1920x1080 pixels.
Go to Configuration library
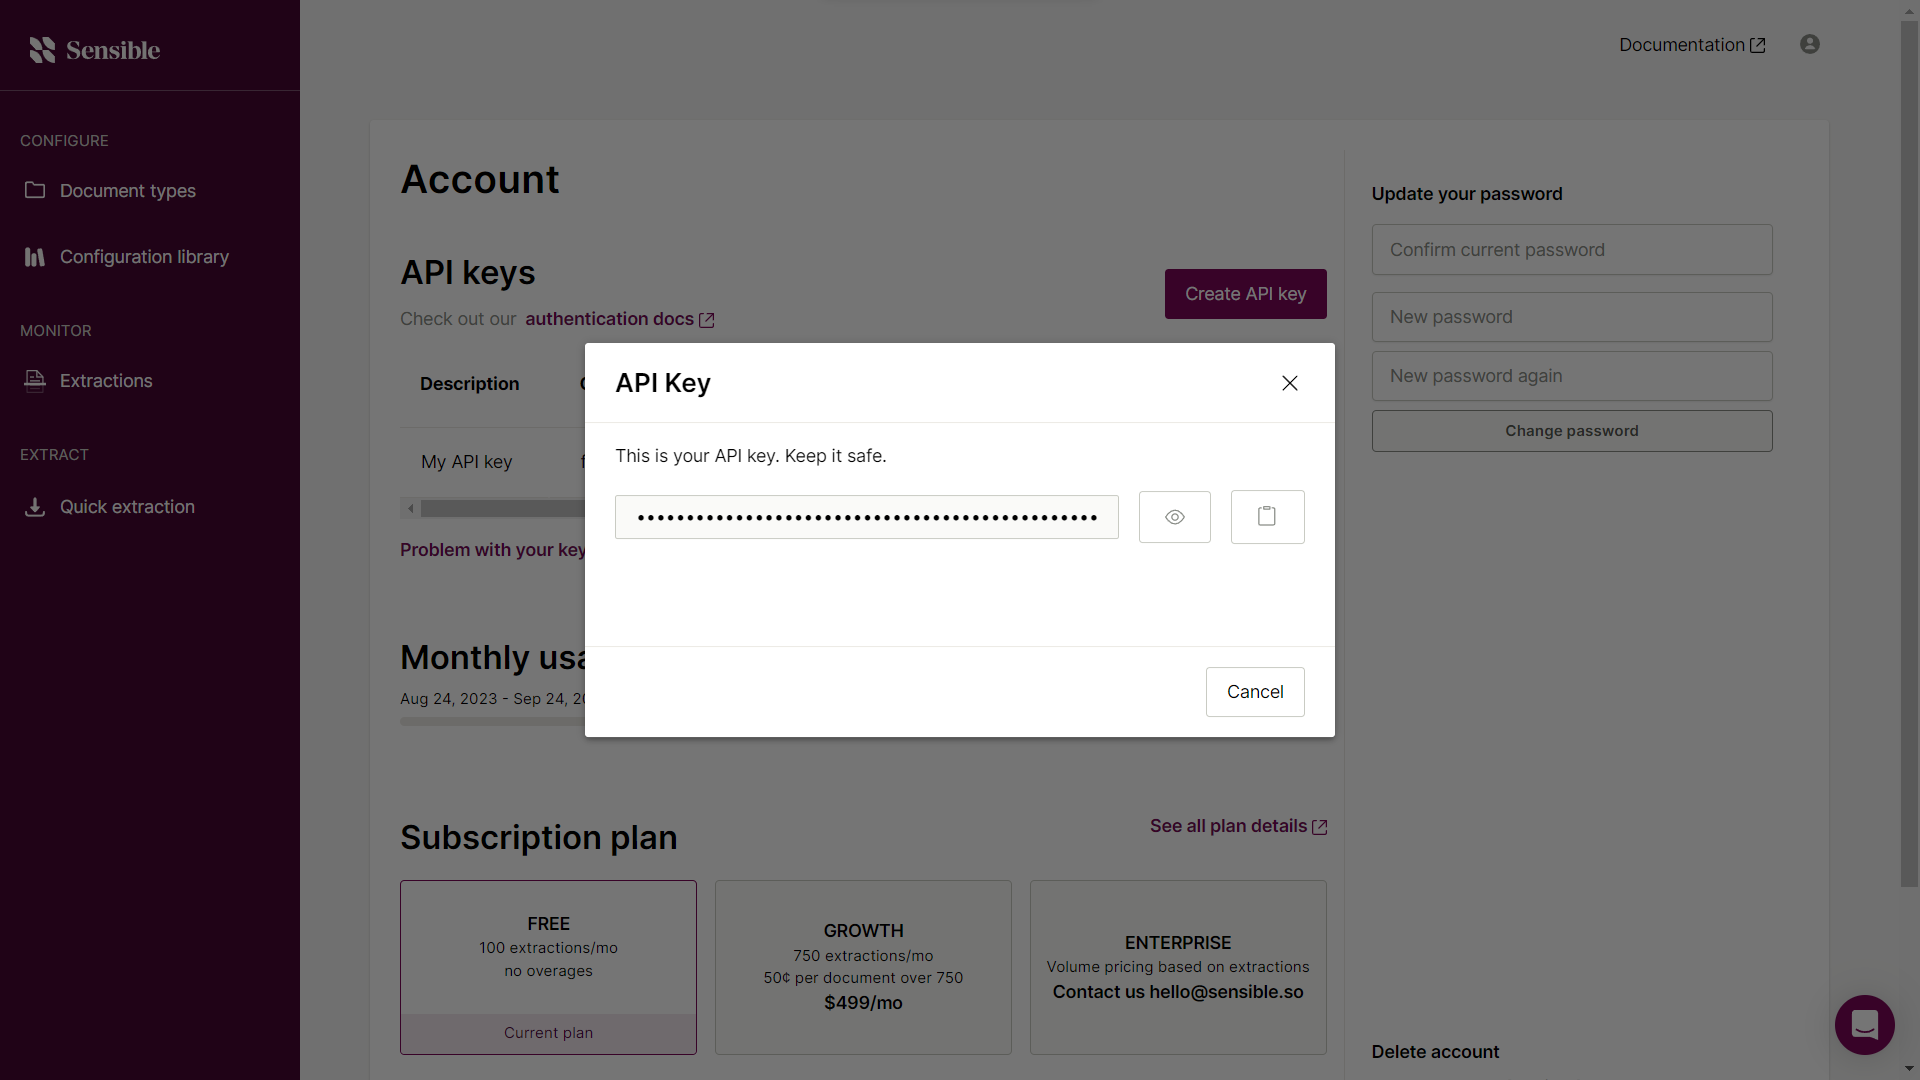[143, 257]
